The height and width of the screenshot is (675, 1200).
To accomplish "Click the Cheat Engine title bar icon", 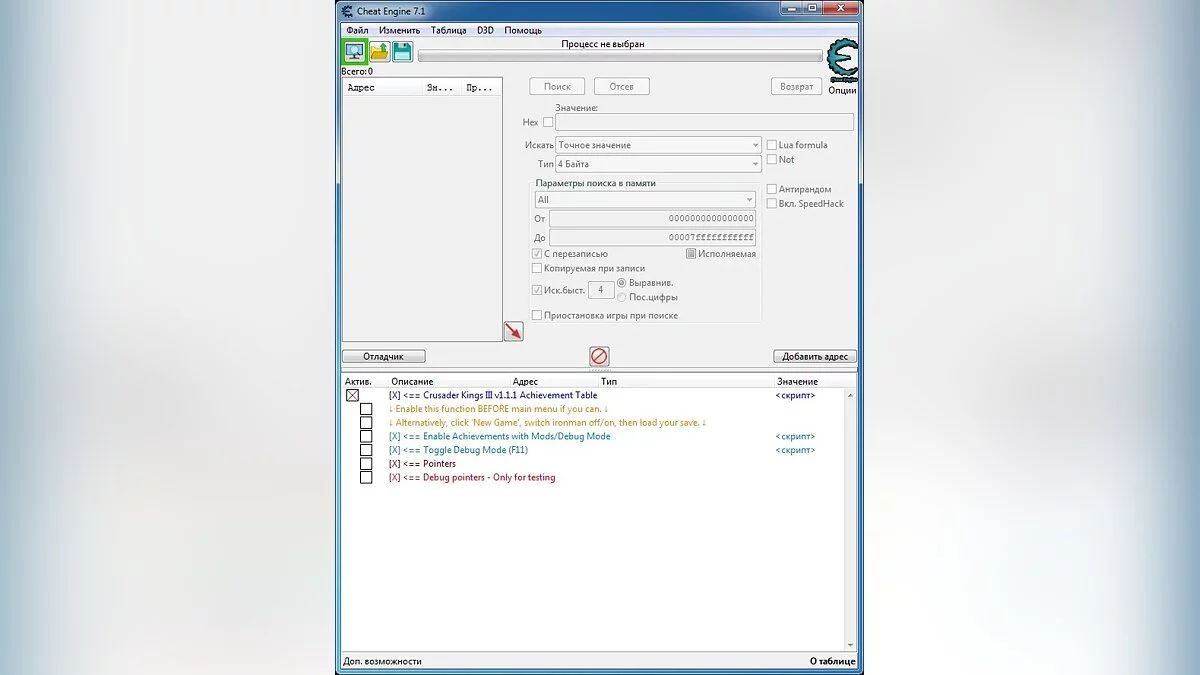I will (x=347, y=11).
